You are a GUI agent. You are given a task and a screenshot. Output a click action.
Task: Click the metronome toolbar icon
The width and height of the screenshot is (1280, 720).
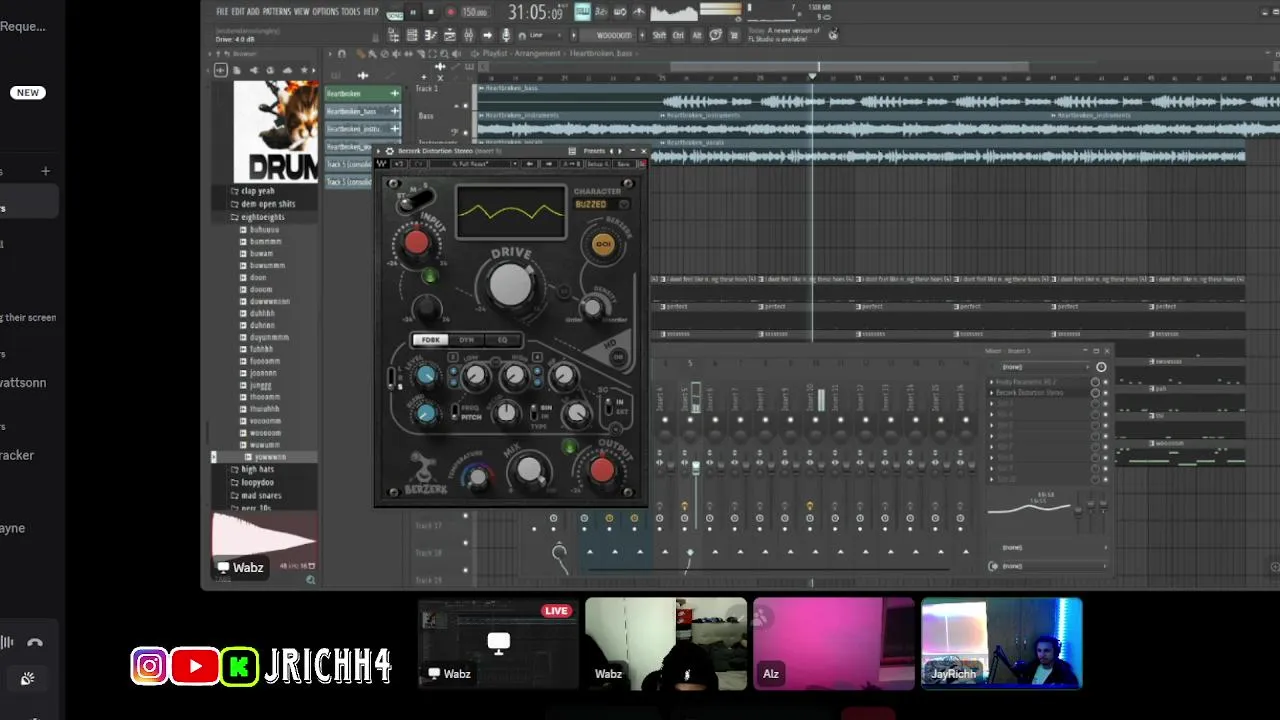[x=639, y=12]
